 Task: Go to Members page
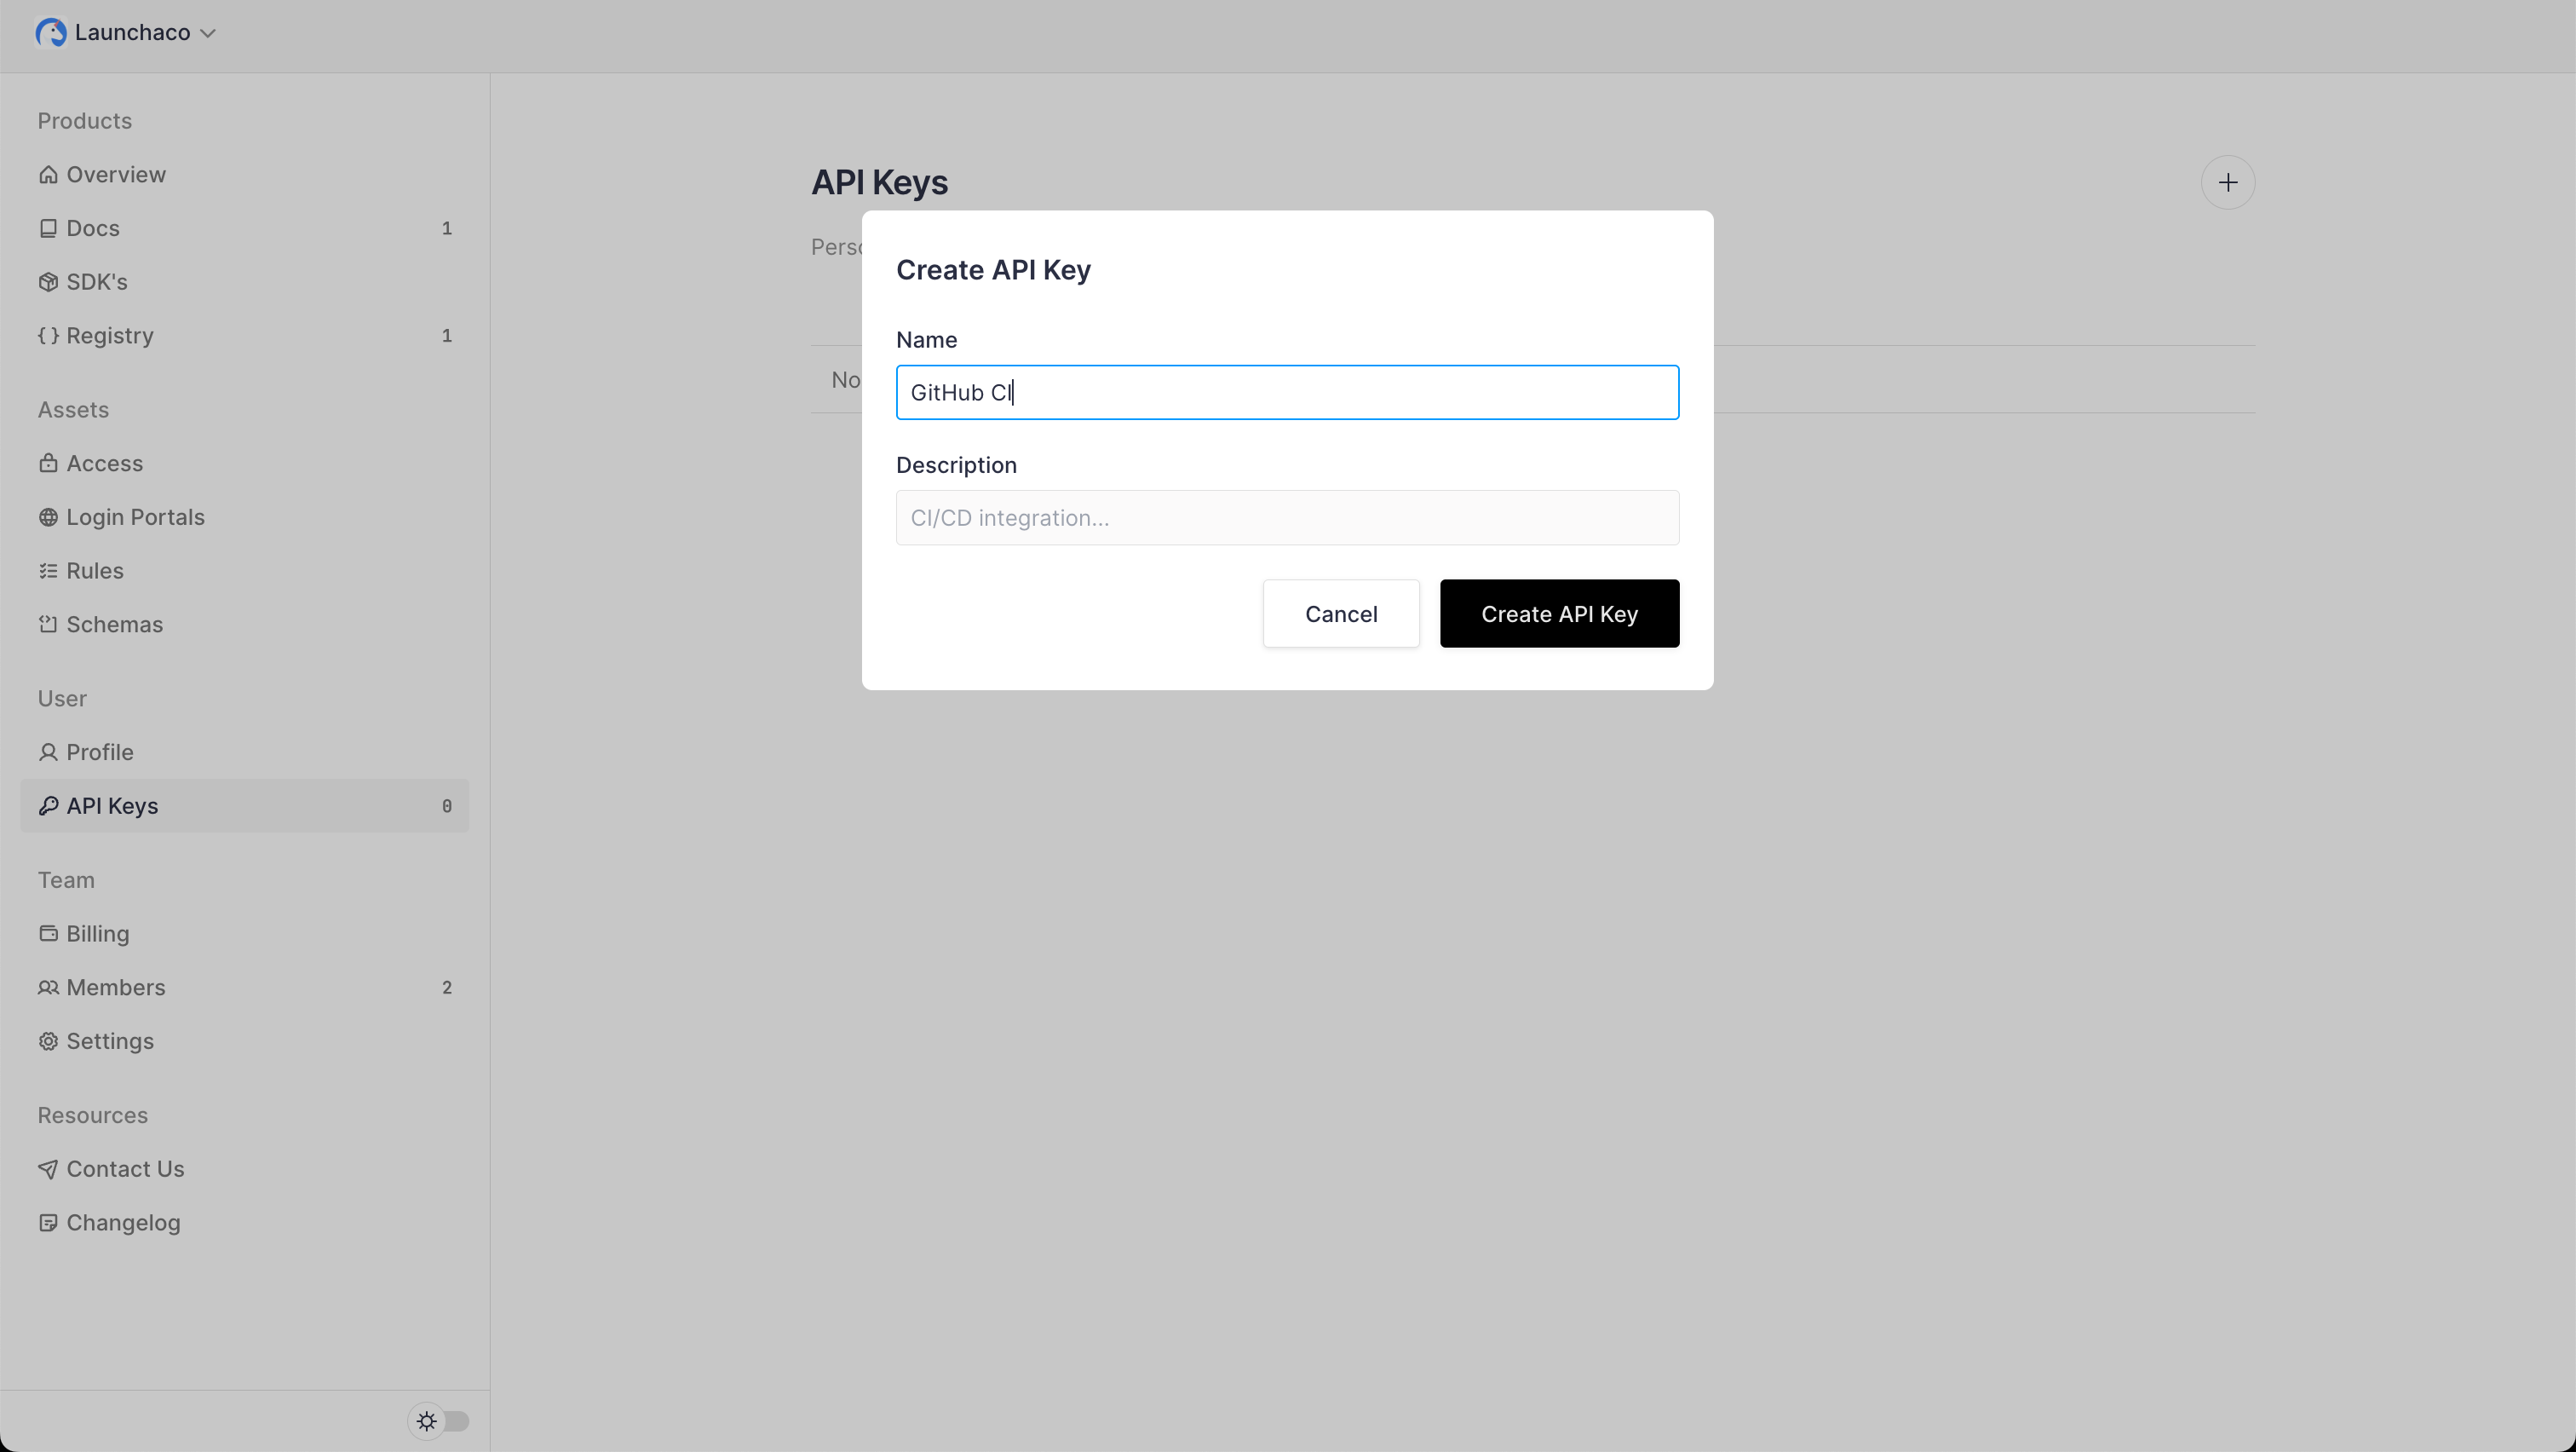point(244,988)
